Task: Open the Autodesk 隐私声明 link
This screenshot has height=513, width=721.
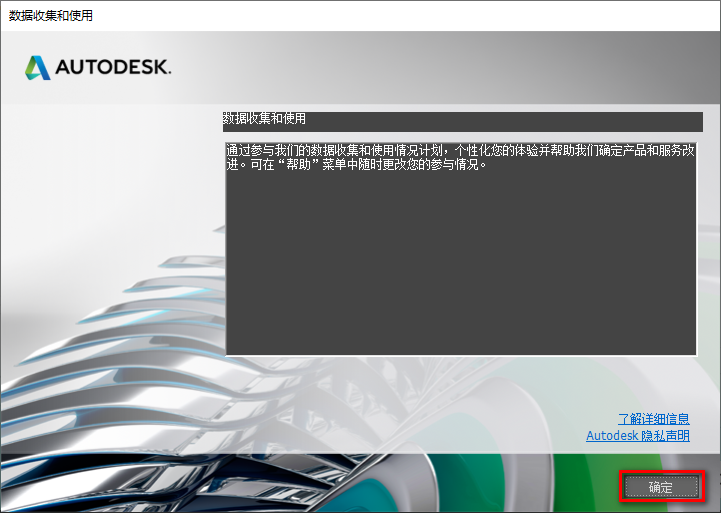Action: pos(637,436)
